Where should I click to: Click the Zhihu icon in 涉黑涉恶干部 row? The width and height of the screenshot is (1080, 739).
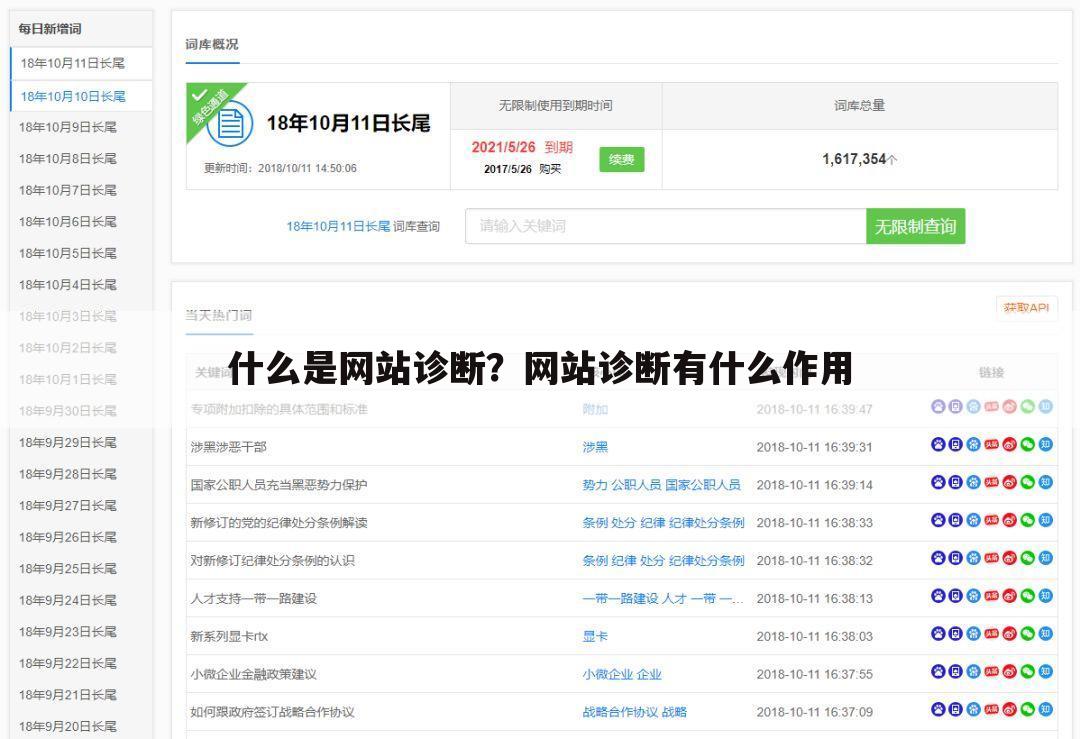point(1046,444)
